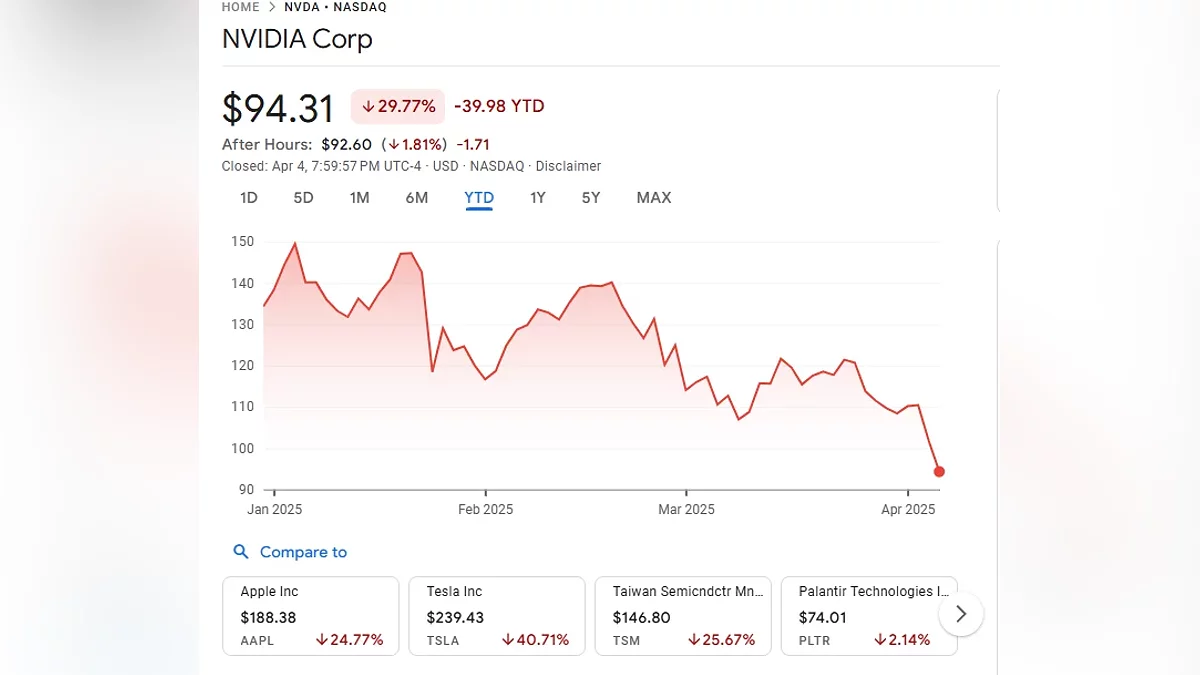Click the Compare to link

[x=303, y=552]
